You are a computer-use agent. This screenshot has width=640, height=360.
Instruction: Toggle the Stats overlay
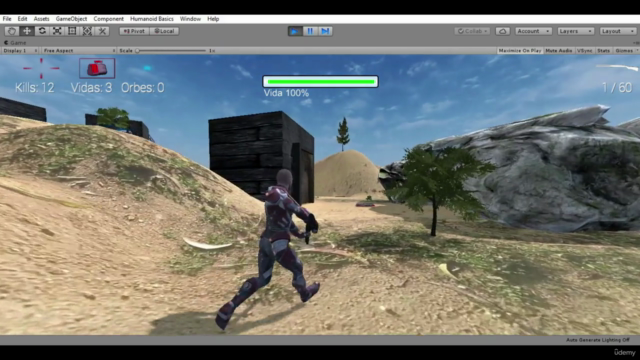(603, 51)
